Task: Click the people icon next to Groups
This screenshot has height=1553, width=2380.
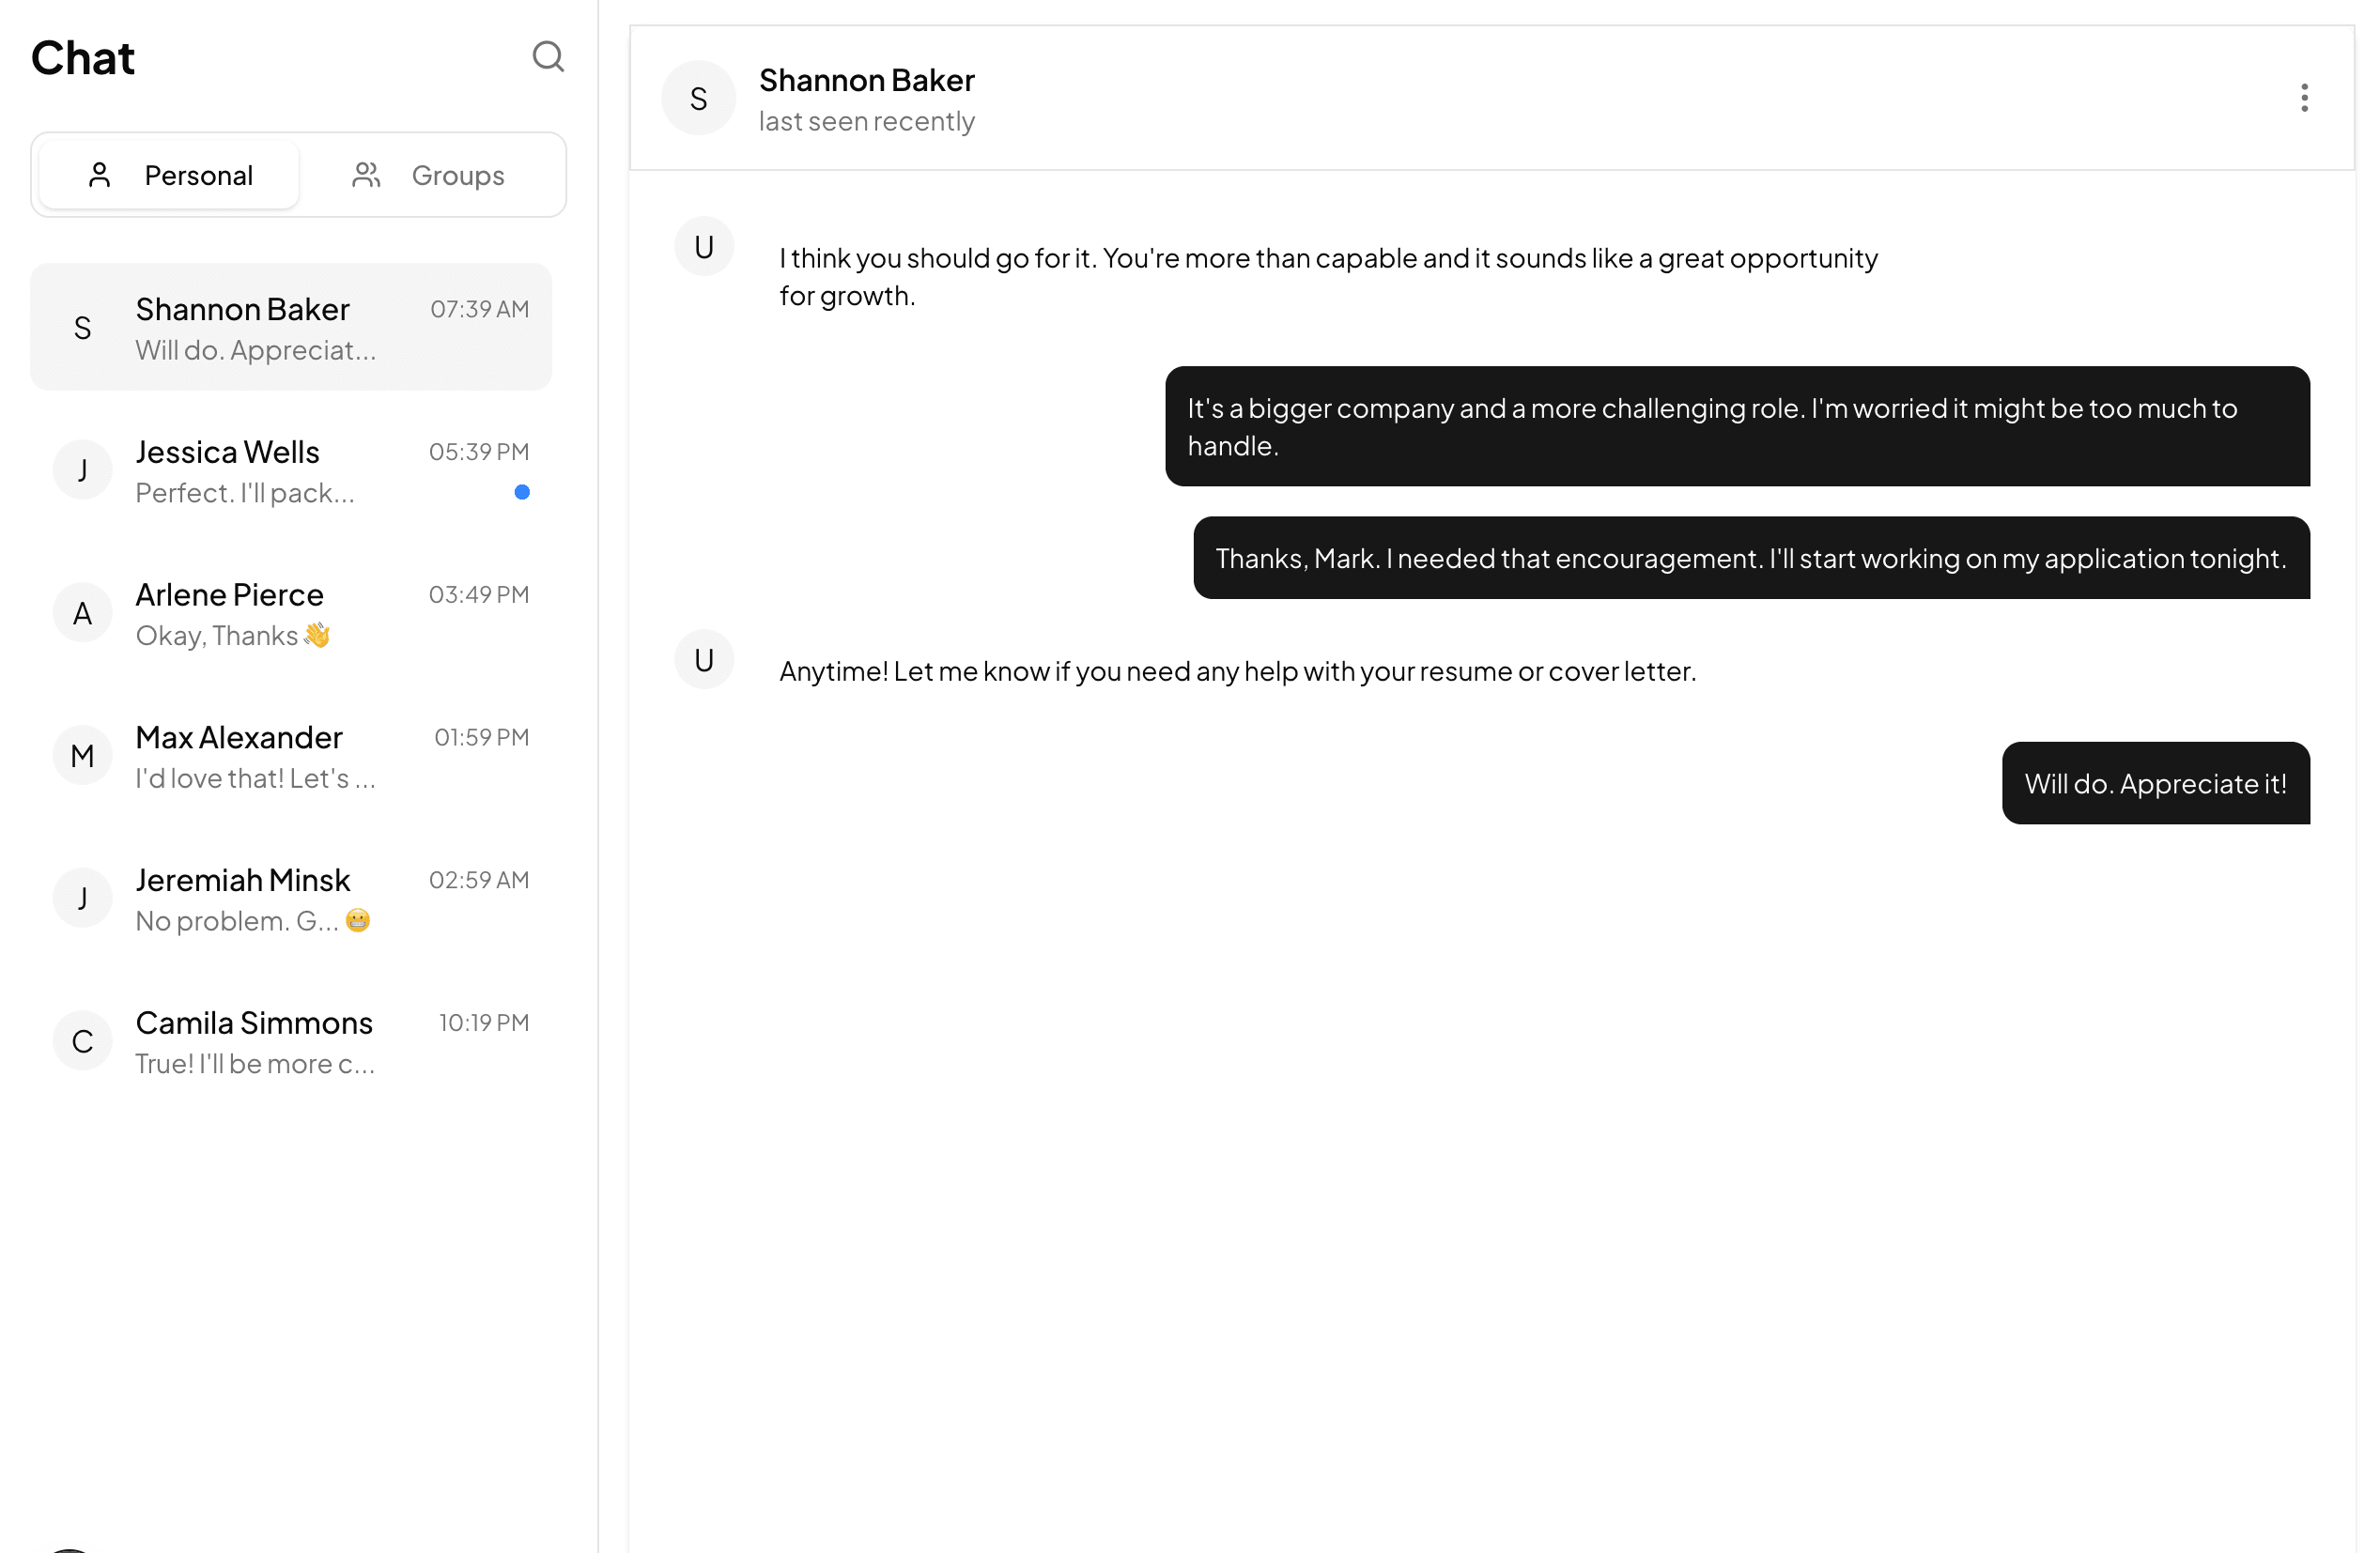Action: [366, 173]
